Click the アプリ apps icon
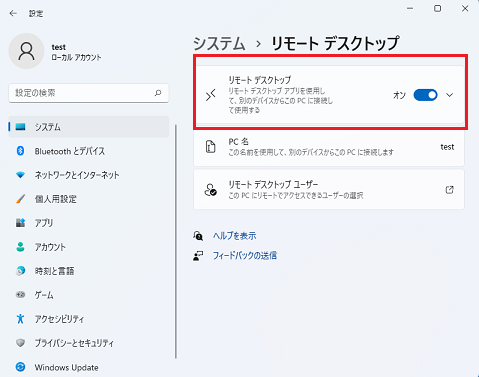Image resolution: width=479 pixels, height=377 pixels. pyautogui.click(x=21, y=223)
